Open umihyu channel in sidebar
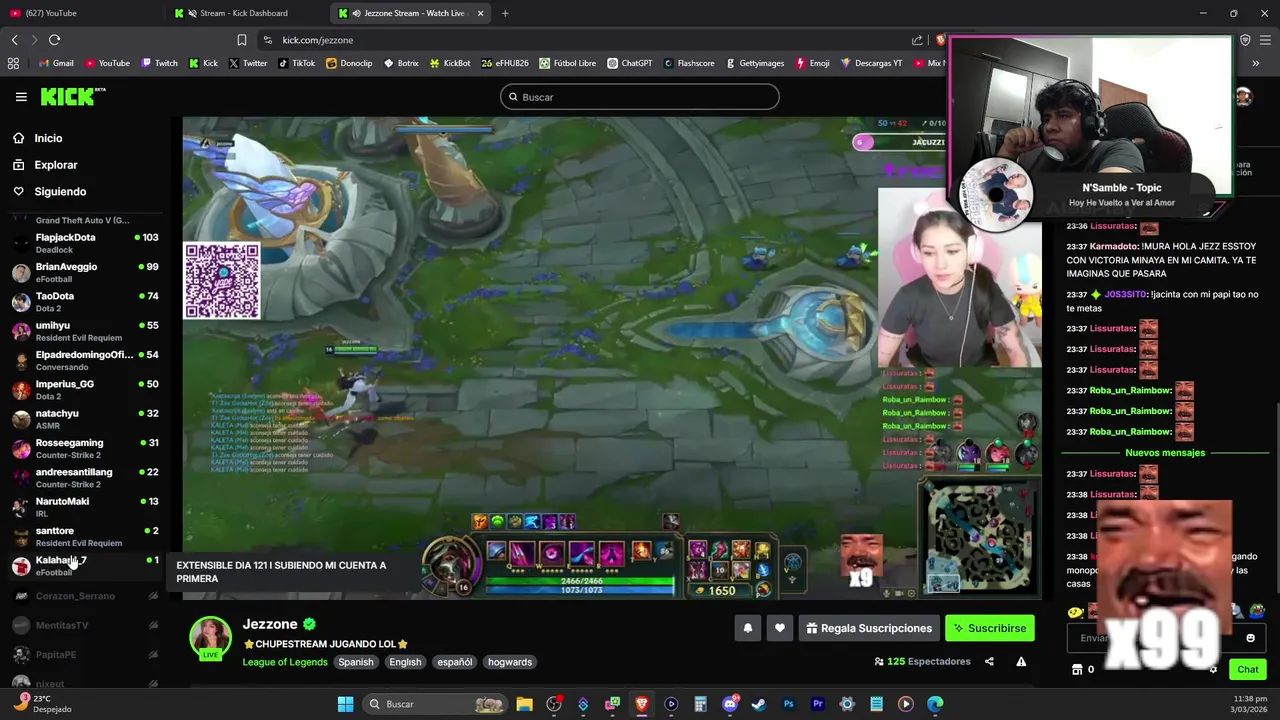 tap(84, 331)
